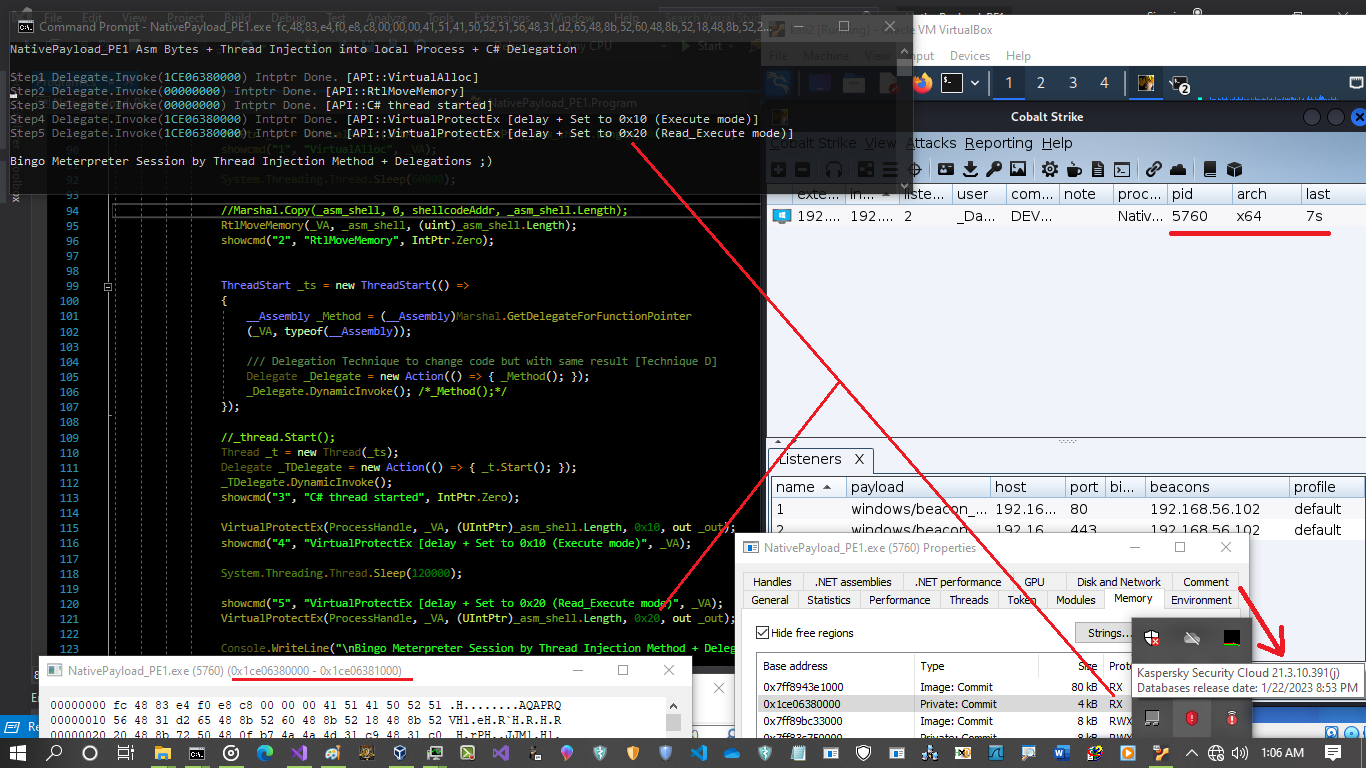Screen dimensions: 1366x768
Task: Toggle the Hide free regions checkbox
Action: coord(763,633)
